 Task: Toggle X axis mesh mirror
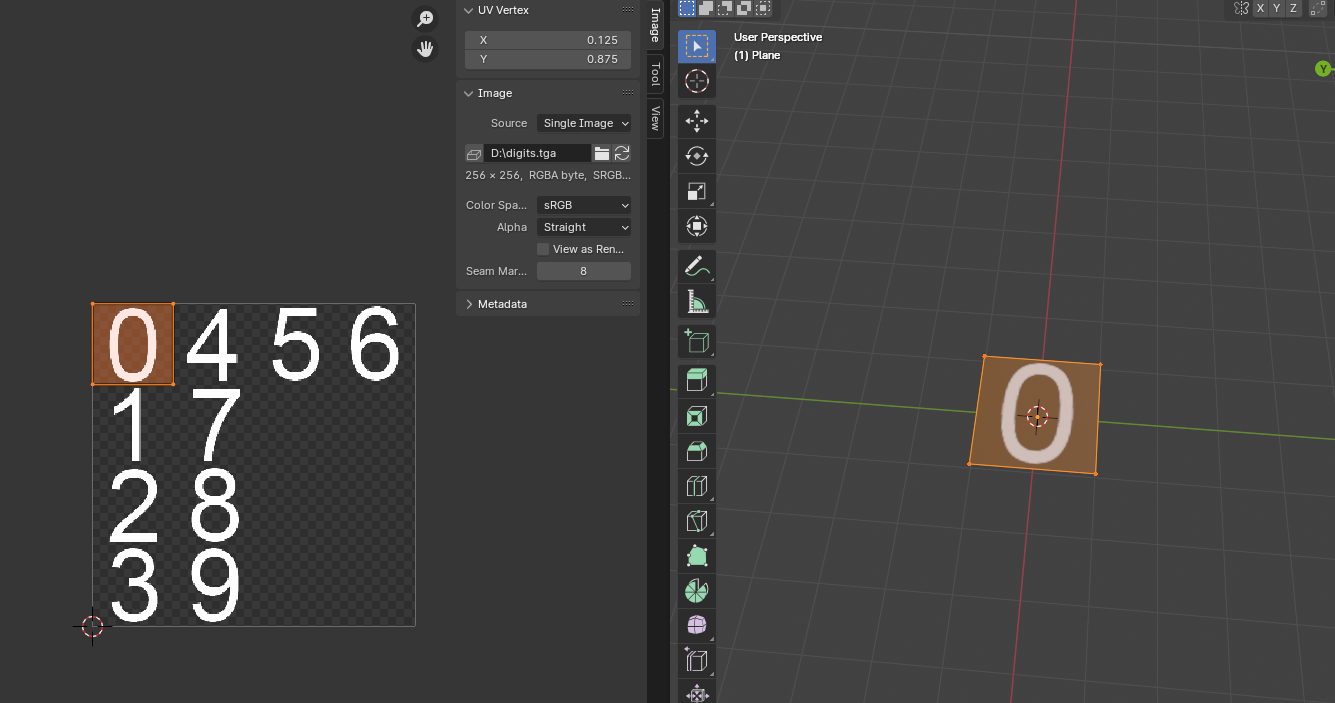pyautogui.click(x=1260, y=8)
